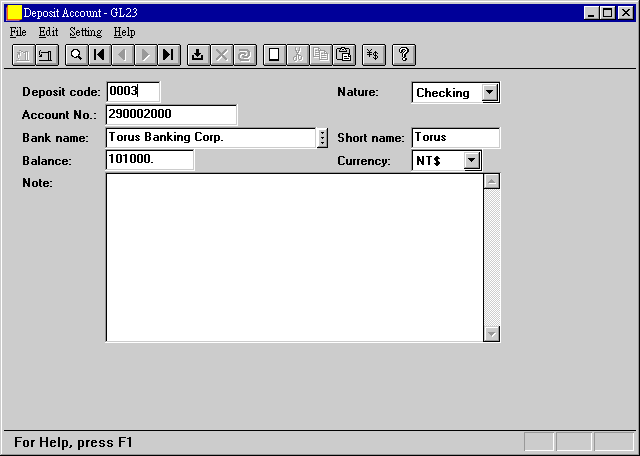This screenshot has width=640, height=456.
Task: Click into the Deposit code field
Action: 133,91
